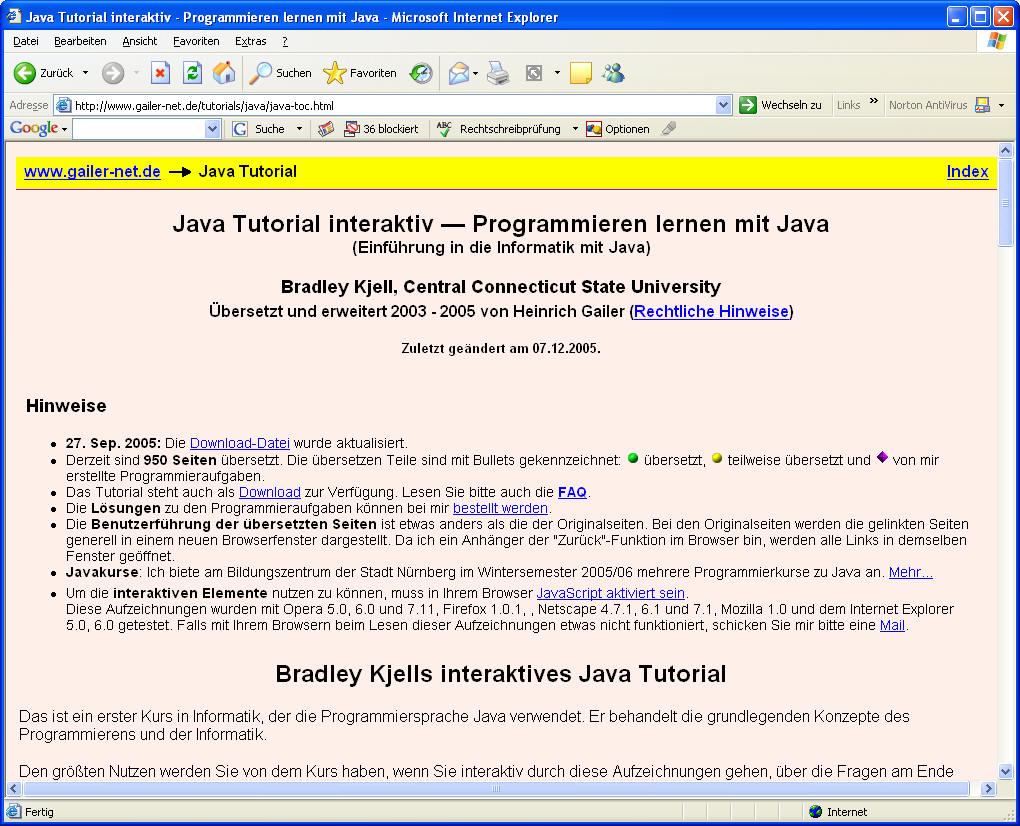
Task: Open the Favoriten star panel
Action: point(360,73)
